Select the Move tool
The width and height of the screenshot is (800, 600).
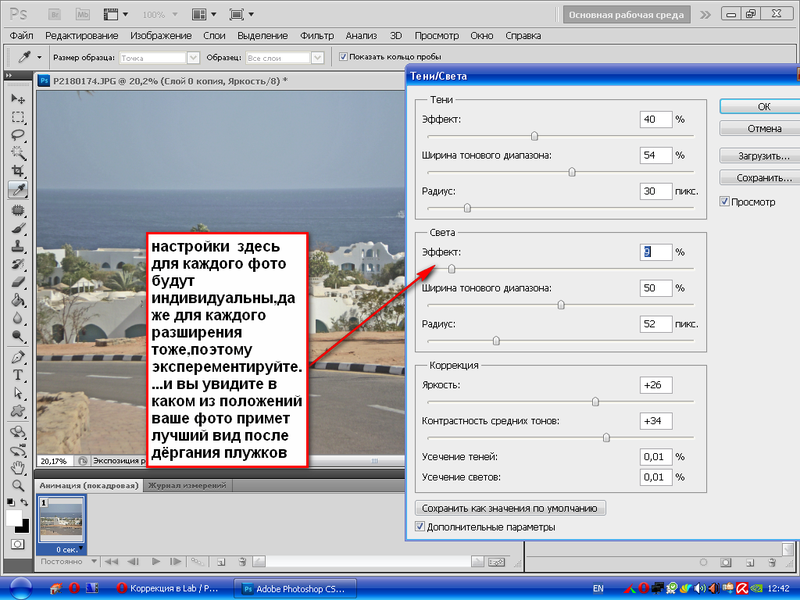click(18, 98)
